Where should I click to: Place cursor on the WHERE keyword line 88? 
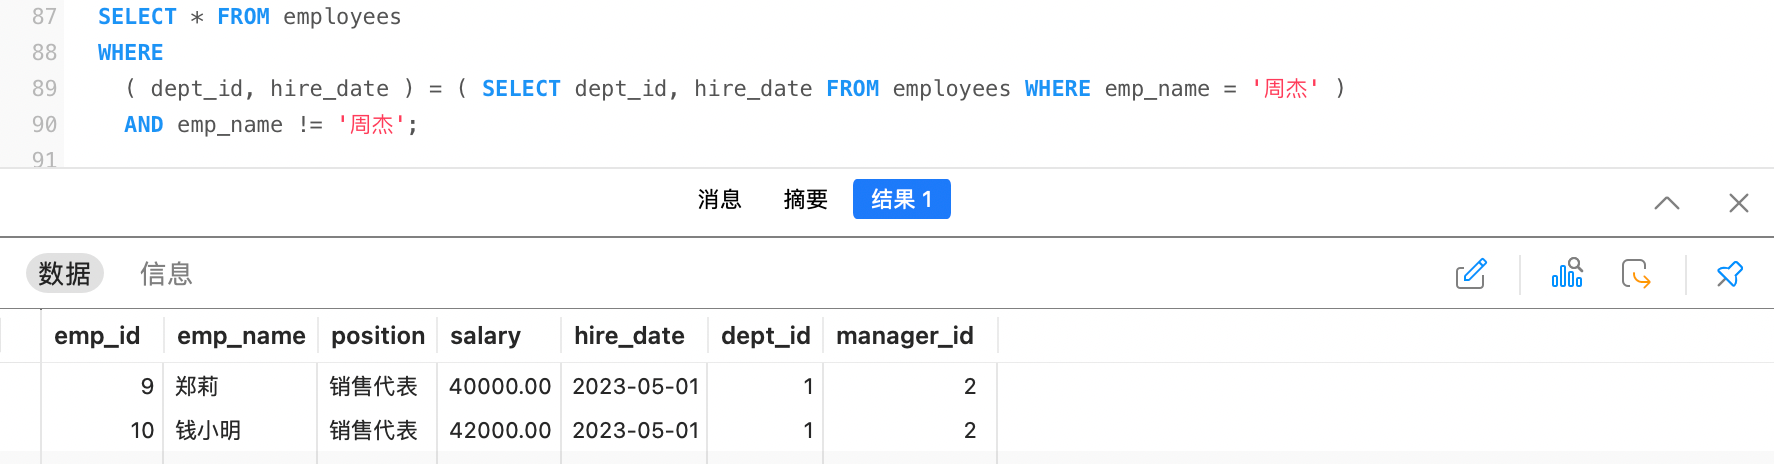(x=130, y=53)
